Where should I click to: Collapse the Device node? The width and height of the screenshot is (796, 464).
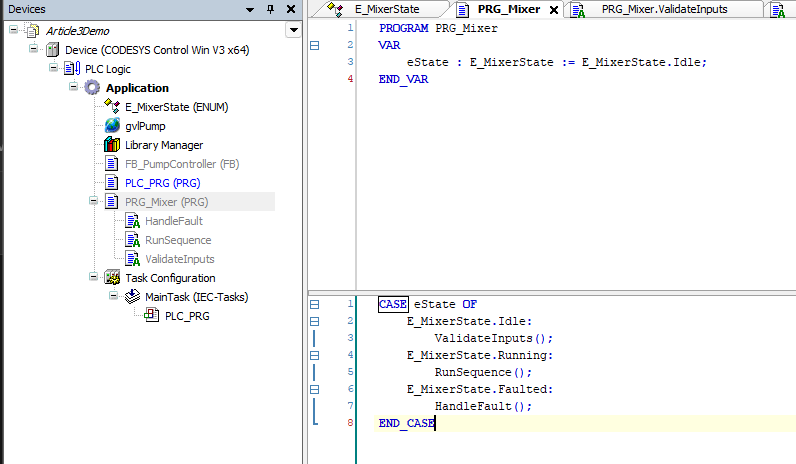pyautogui.click(x=34, y=49)
